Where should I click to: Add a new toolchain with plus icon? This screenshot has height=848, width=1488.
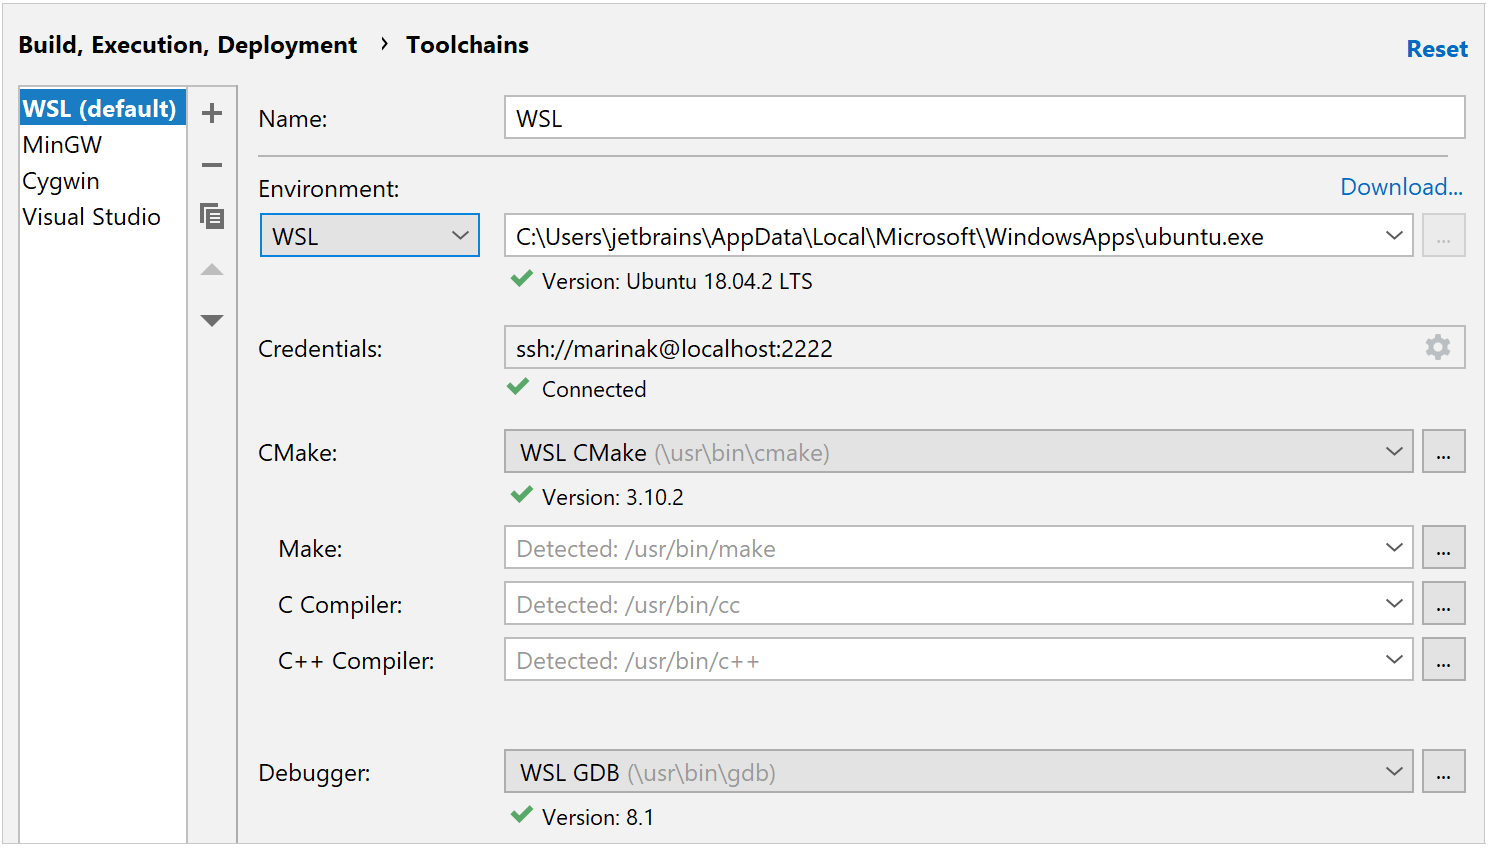(212, 113)
